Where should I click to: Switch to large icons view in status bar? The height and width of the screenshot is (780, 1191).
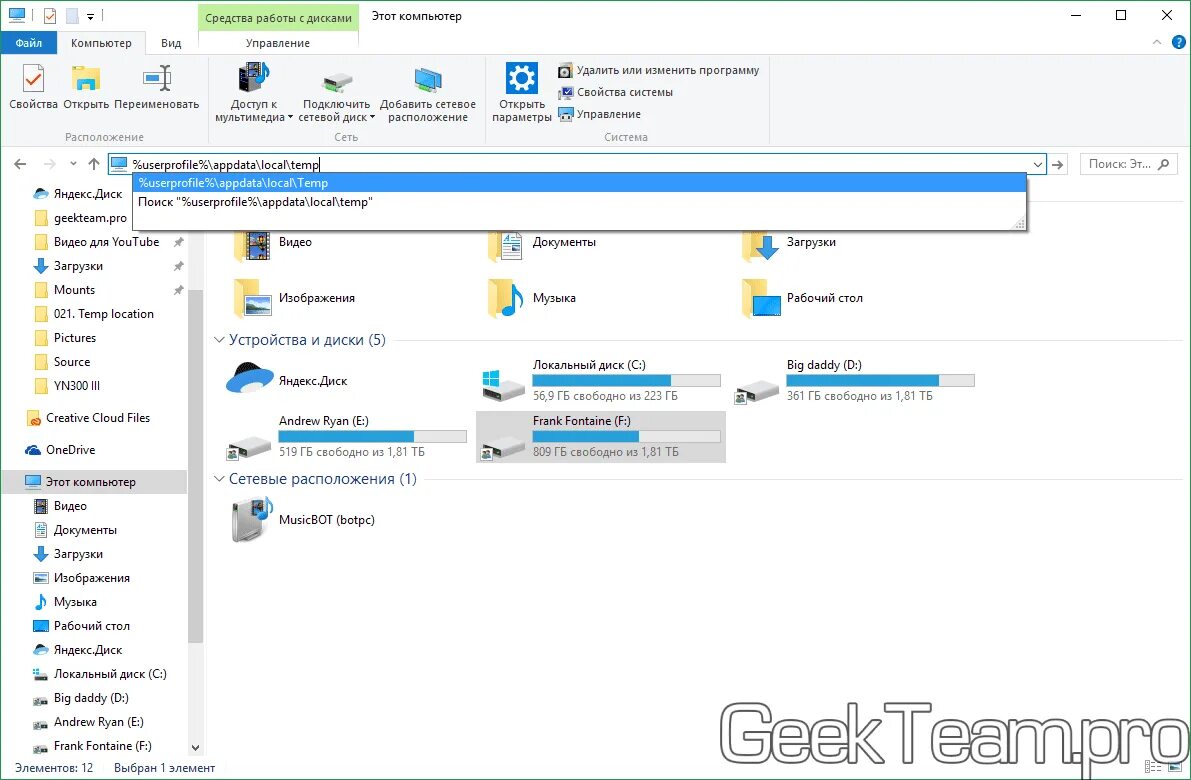(1174, 768)
